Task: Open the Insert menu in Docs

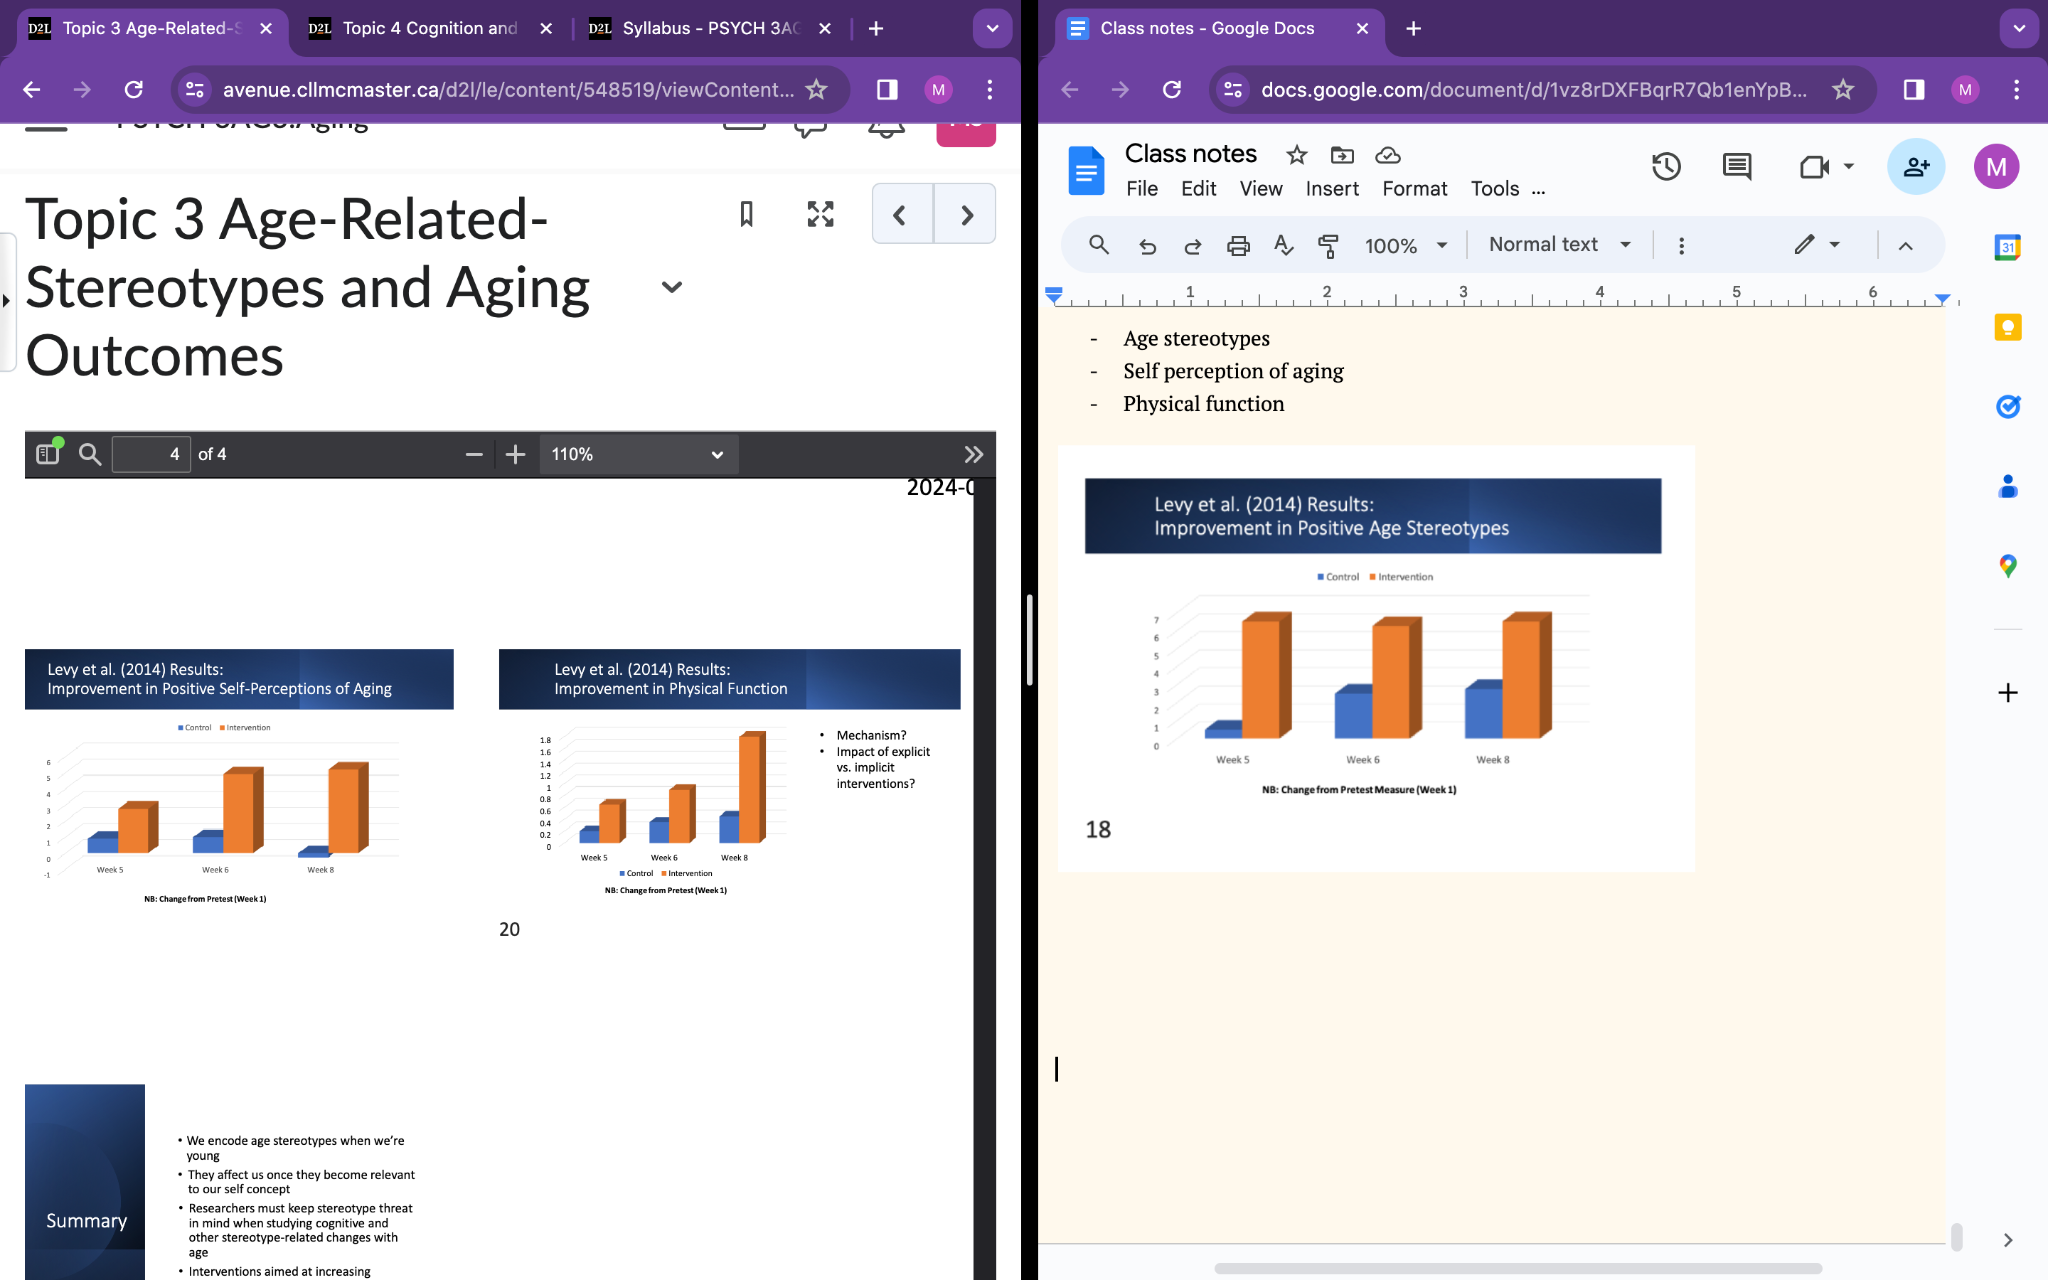Action: (1331, 189)
